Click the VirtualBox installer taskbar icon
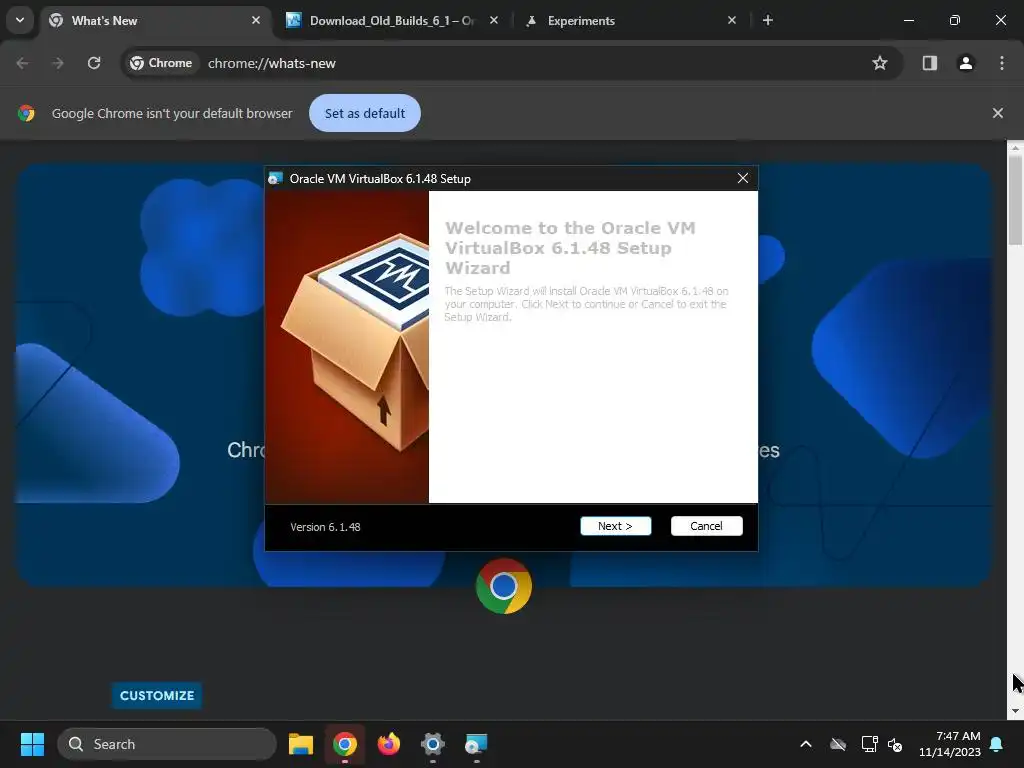Viewport: 1024px width, 768px height. click(476, 744)
